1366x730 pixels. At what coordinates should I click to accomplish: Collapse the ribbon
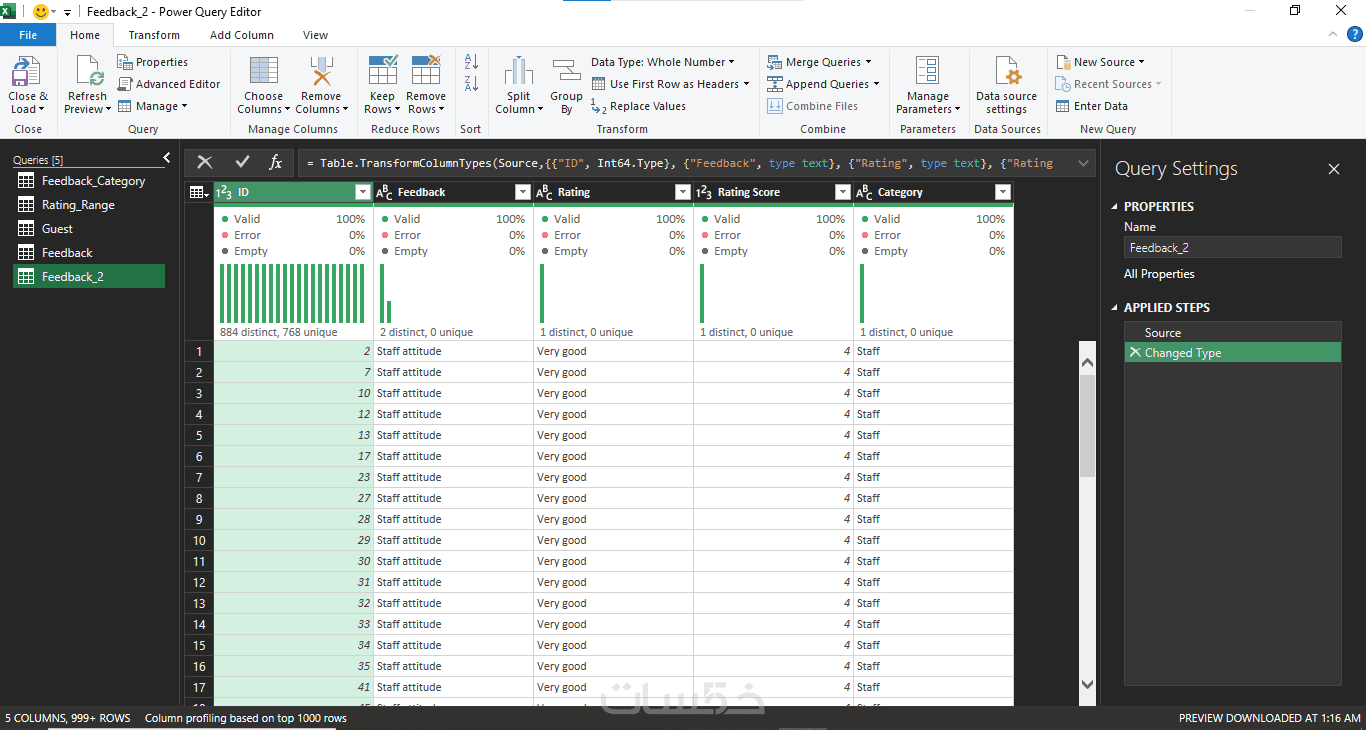point(1332,35)
